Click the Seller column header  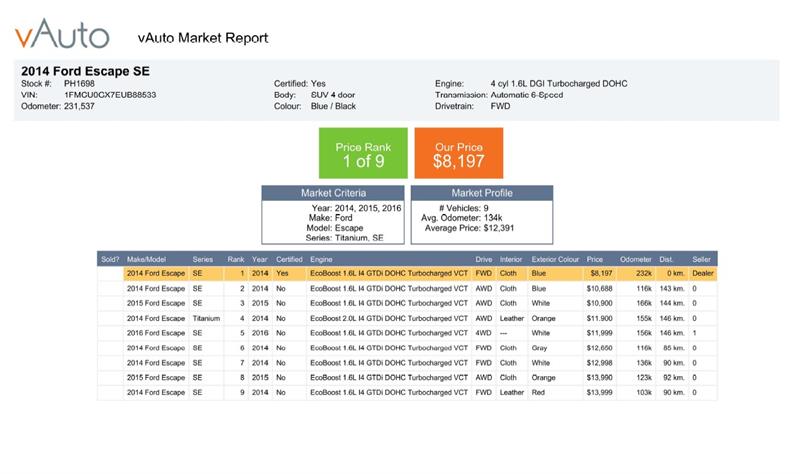(702, 259)
